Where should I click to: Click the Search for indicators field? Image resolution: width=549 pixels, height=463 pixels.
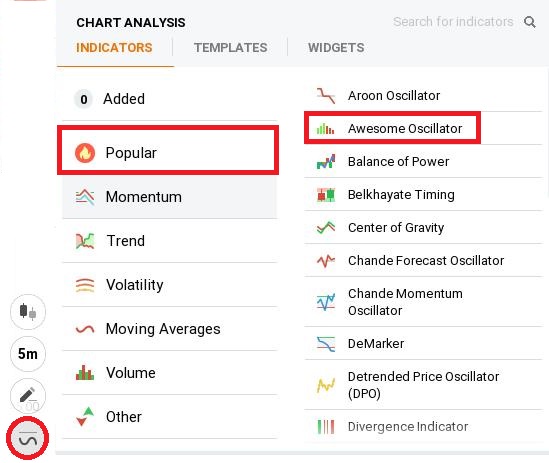coord(453,22)
